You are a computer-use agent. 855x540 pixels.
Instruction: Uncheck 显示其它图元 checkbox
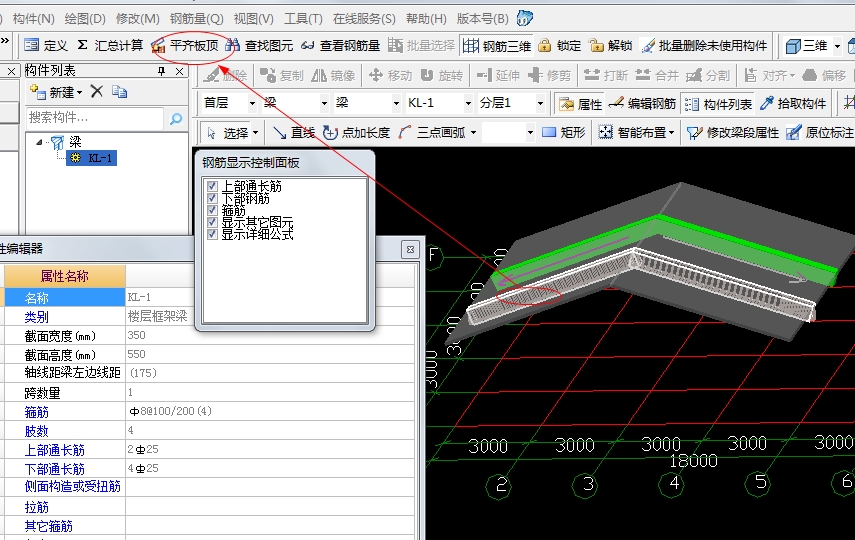tap(213, 223)
